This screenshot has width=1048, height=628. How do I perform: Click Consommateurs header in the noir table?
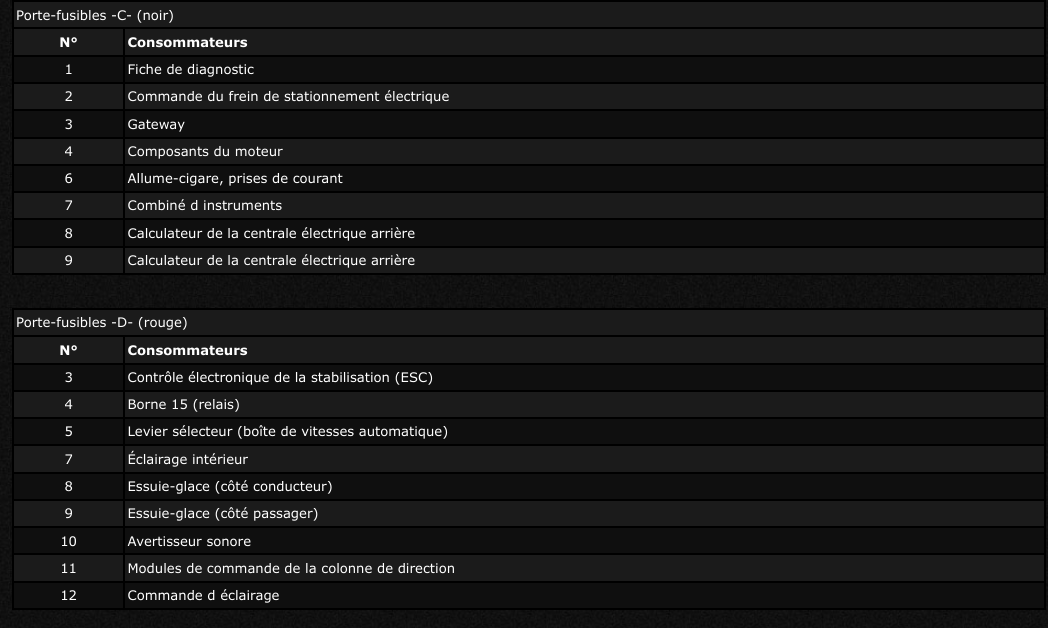[x=187, y=42]
